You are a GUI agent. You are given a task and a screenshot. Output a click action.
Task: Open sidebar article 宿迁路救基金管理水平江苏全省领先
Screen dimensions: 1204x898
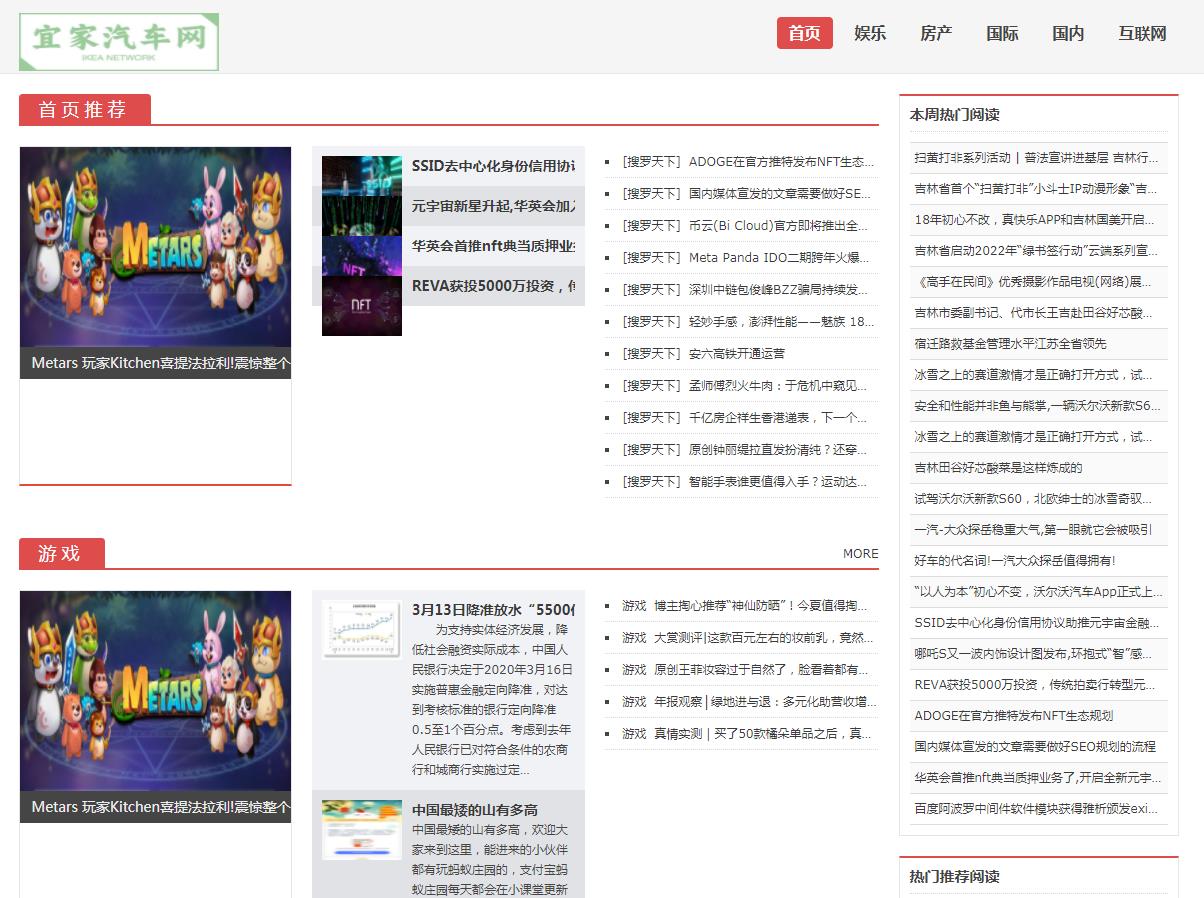(x=1010, y=343)
